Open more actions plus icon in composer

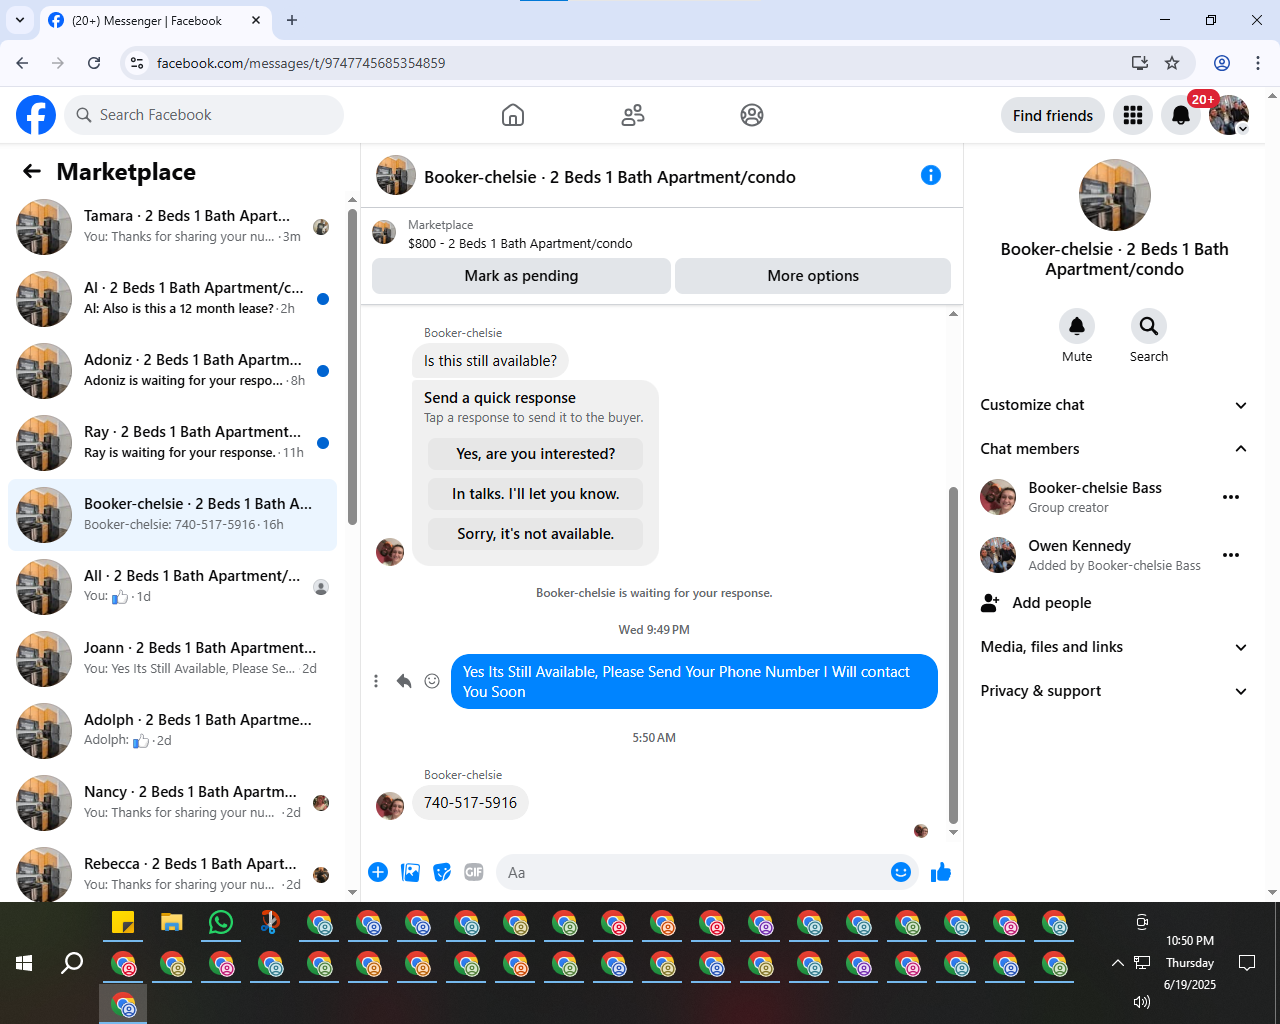[x=378, y=872]
